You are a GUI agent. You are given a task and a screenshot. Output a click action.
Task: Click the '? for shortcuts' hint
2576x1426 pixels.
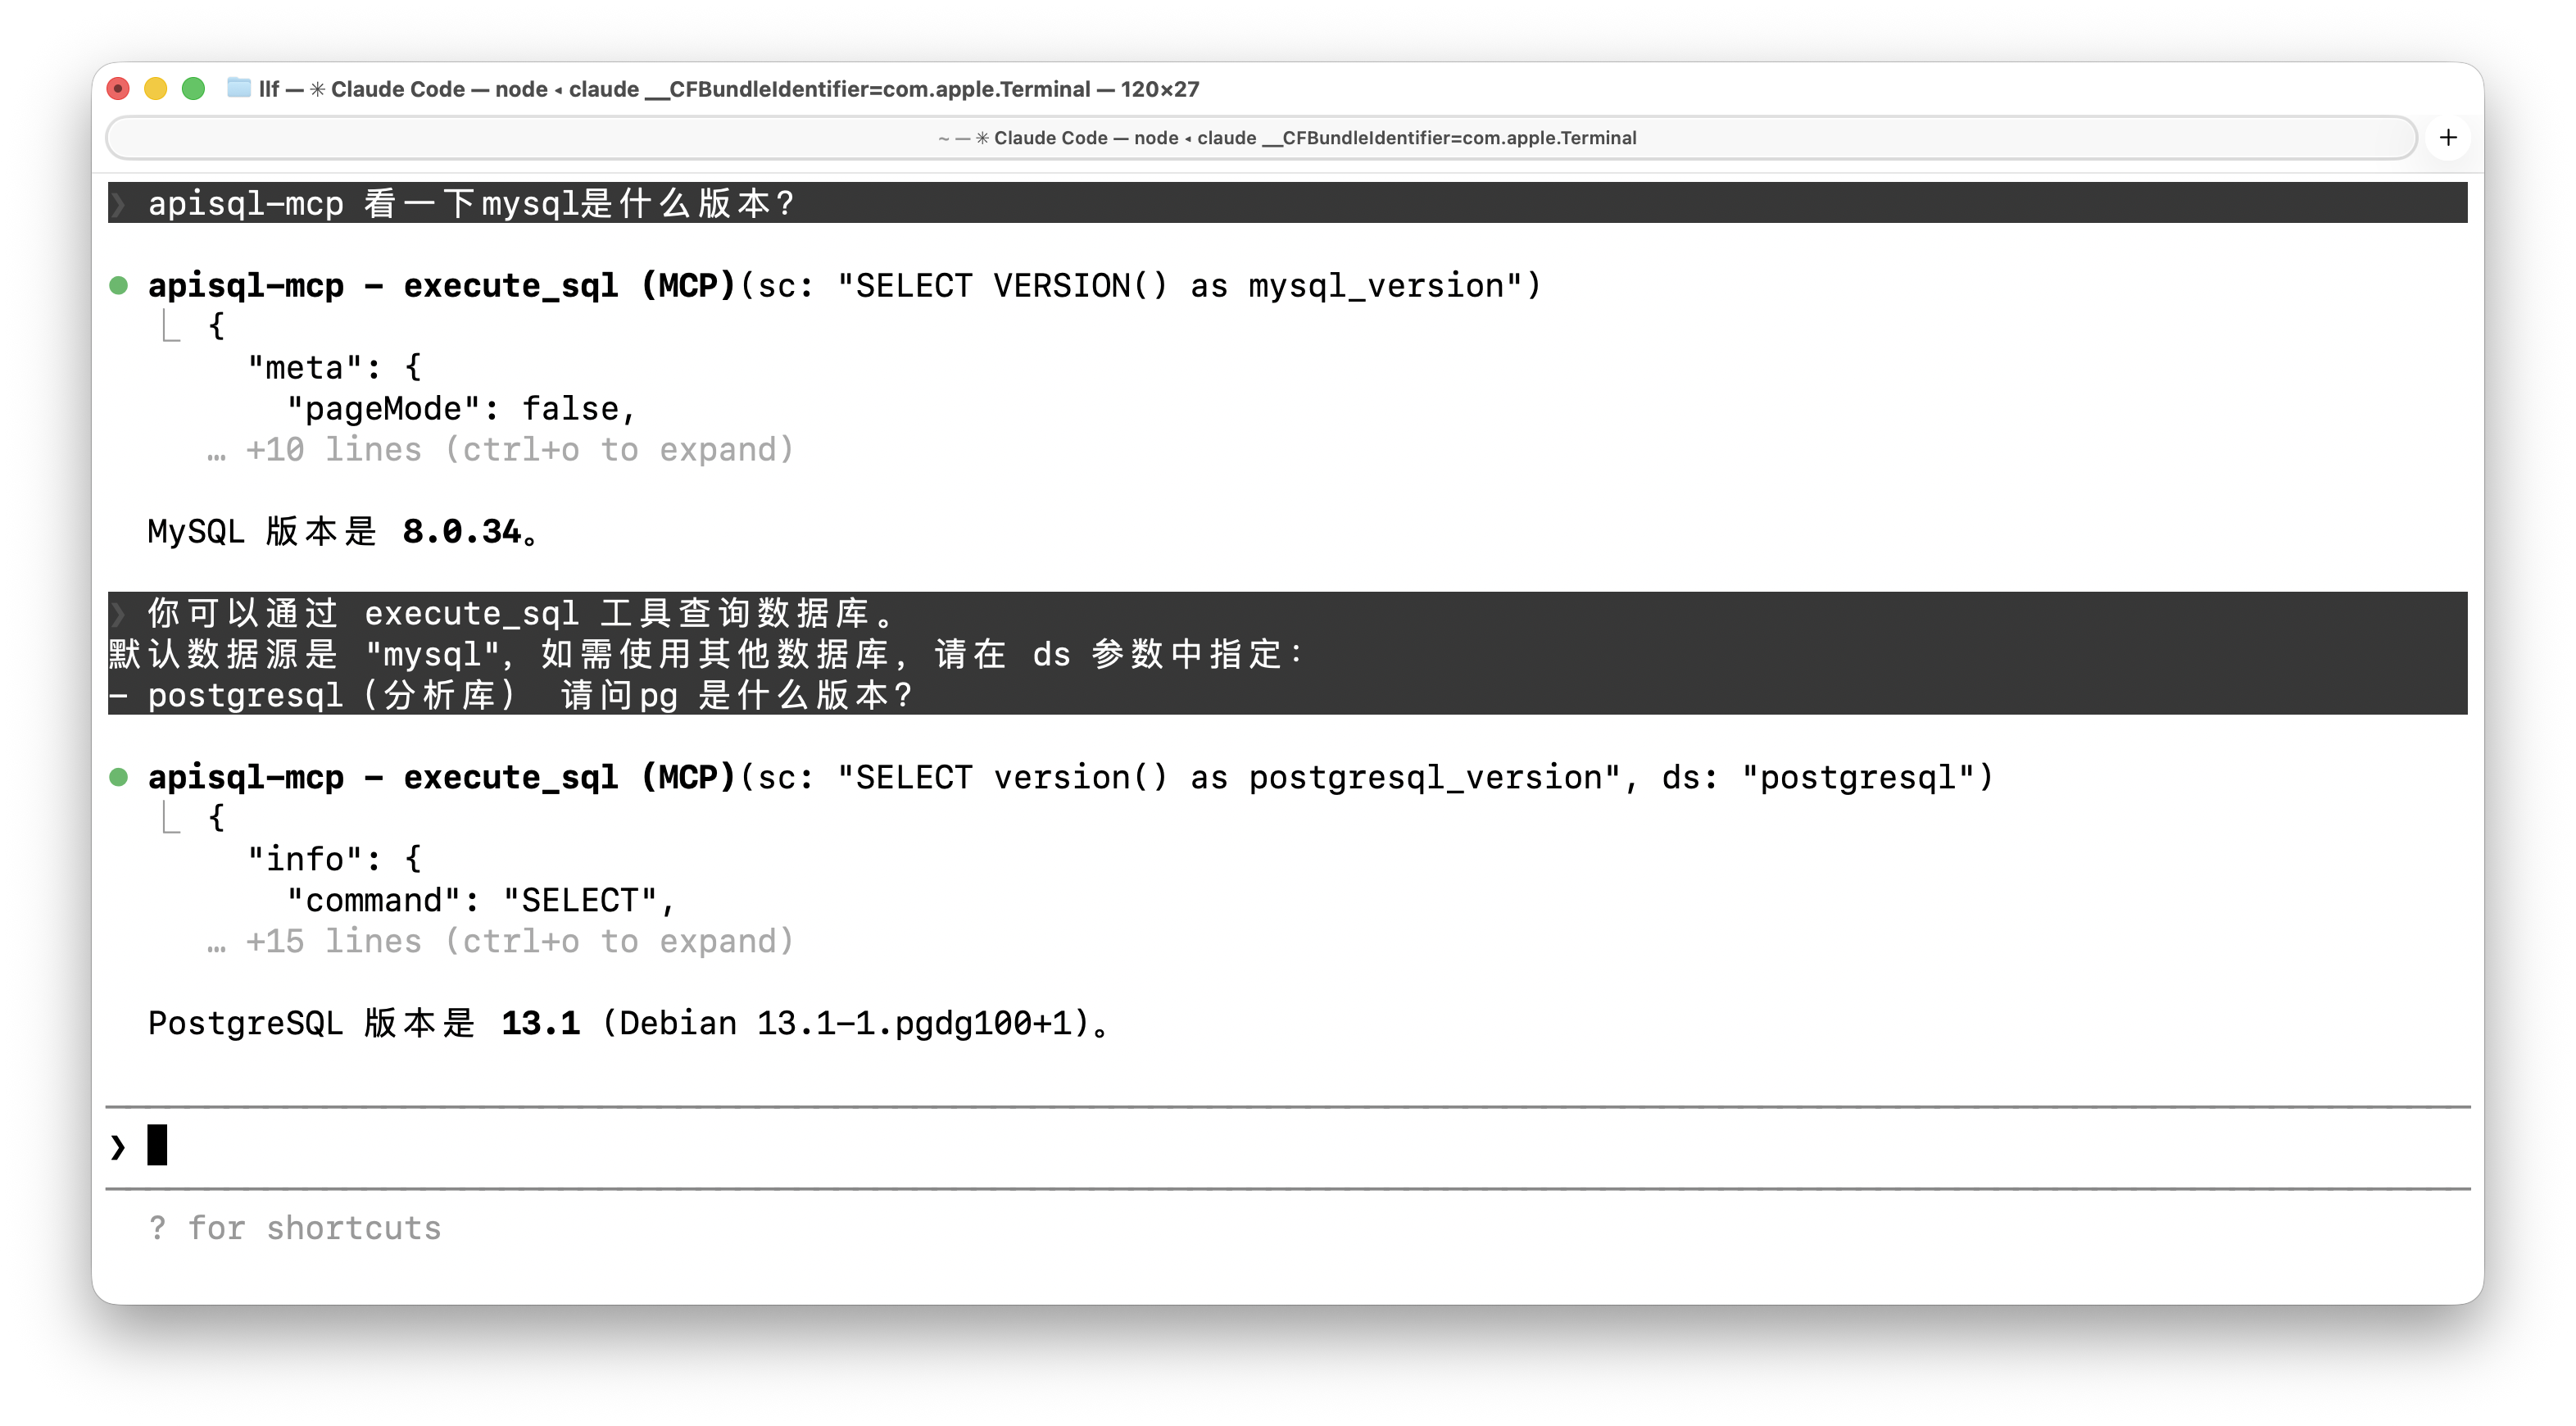click(295, 1228)
